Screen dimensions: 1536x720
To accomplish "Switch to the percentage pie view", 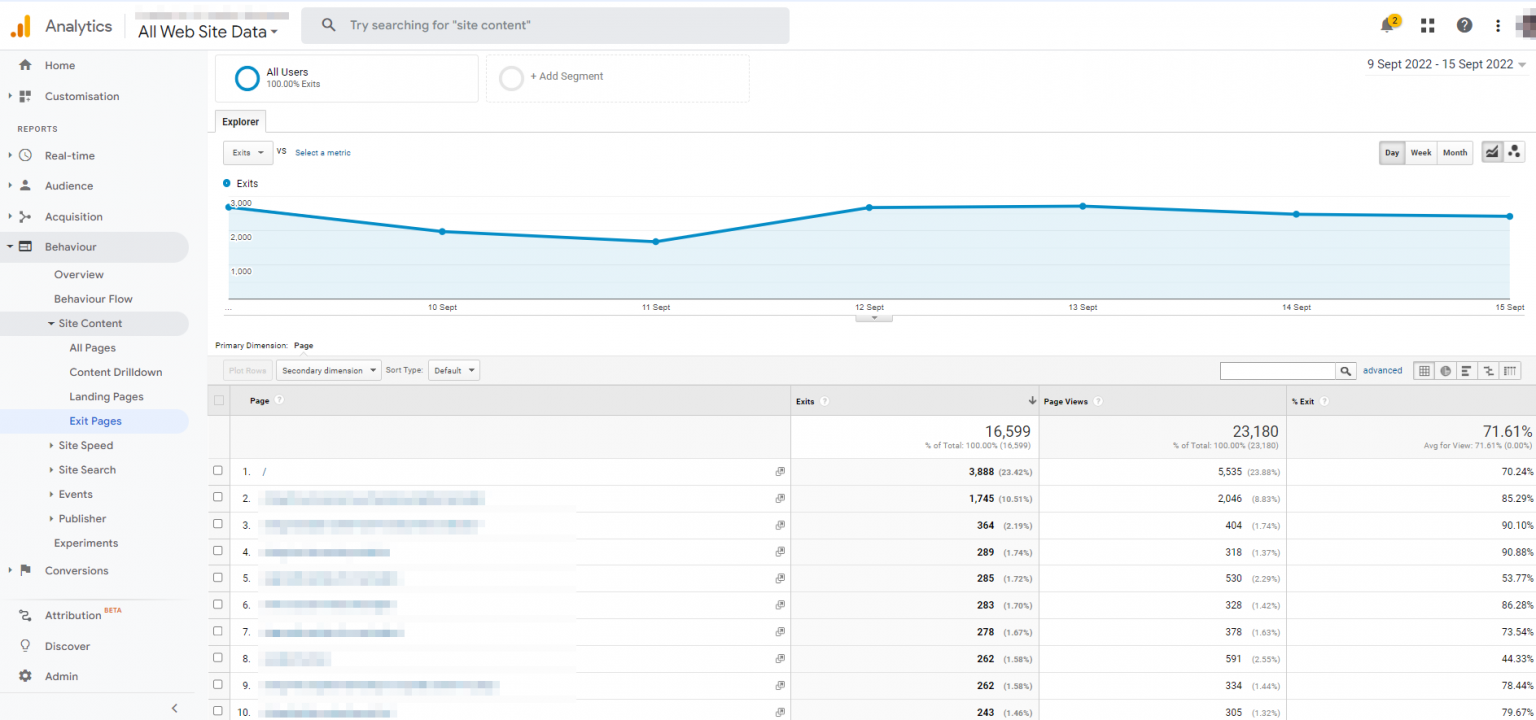I will coord(1445,370).
